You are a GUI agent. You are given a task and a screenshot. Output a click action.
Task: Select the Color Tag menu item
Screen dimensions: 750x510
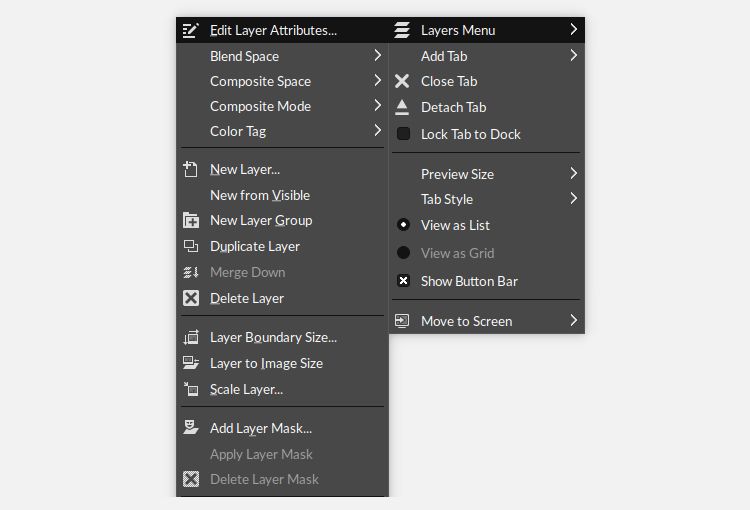point(282,131)
